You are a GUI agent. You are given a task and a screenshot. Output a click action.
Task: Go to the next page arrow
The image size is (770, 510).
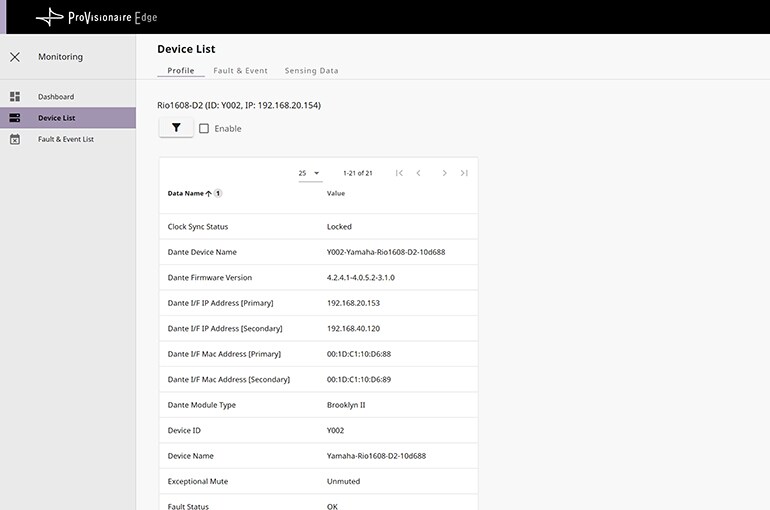(x=444, y=173)
